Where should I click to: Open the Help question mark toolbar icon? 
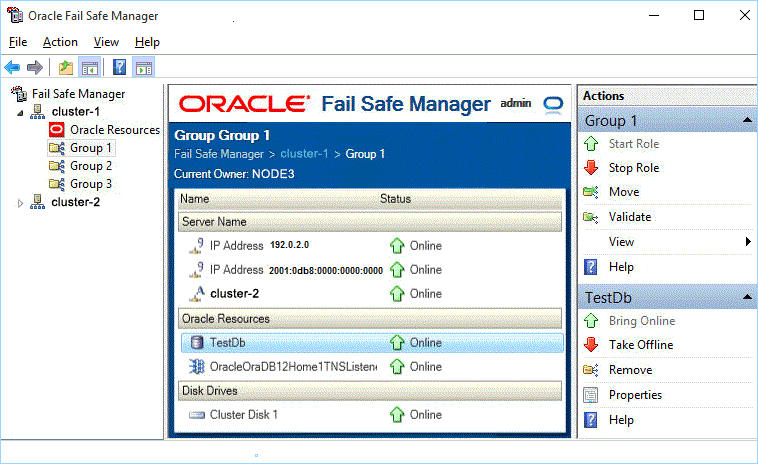[119, 67]
